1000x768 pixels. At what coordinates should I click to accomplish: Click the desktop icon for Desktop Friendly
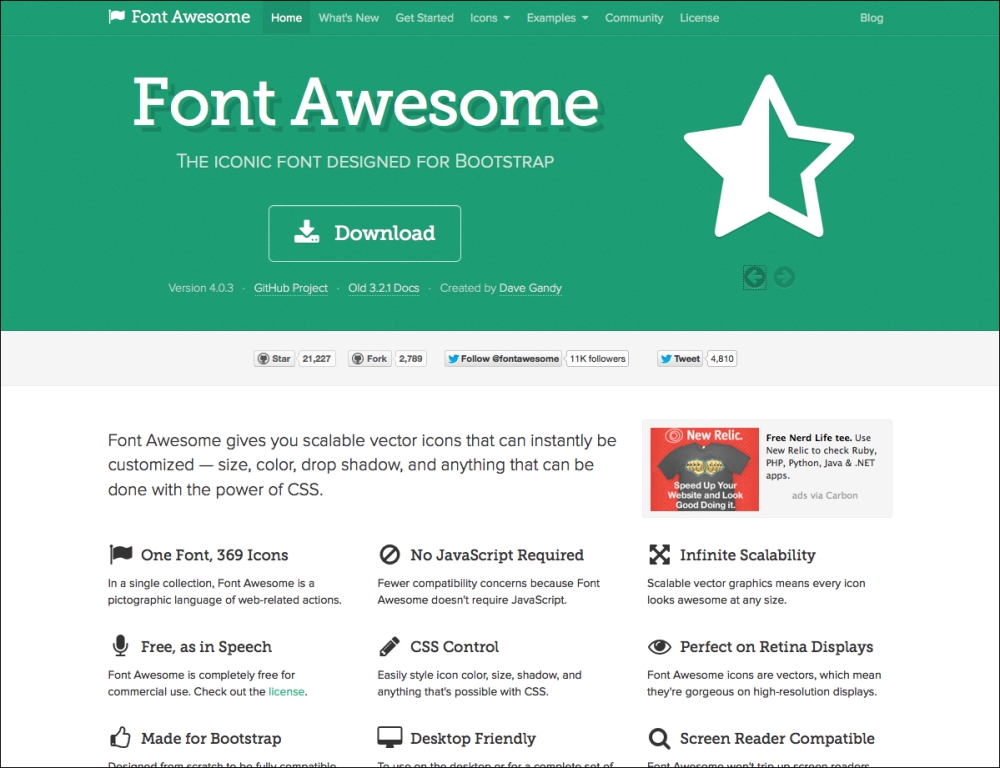[x=390, y=736]
